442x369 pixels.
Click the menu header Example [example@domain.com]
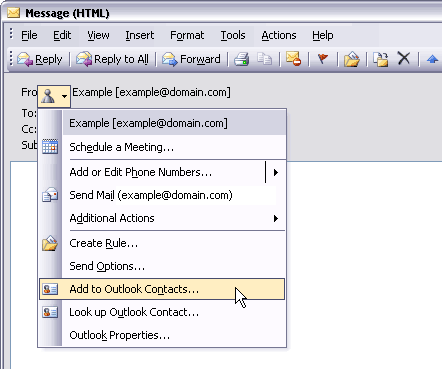[174, 123]
